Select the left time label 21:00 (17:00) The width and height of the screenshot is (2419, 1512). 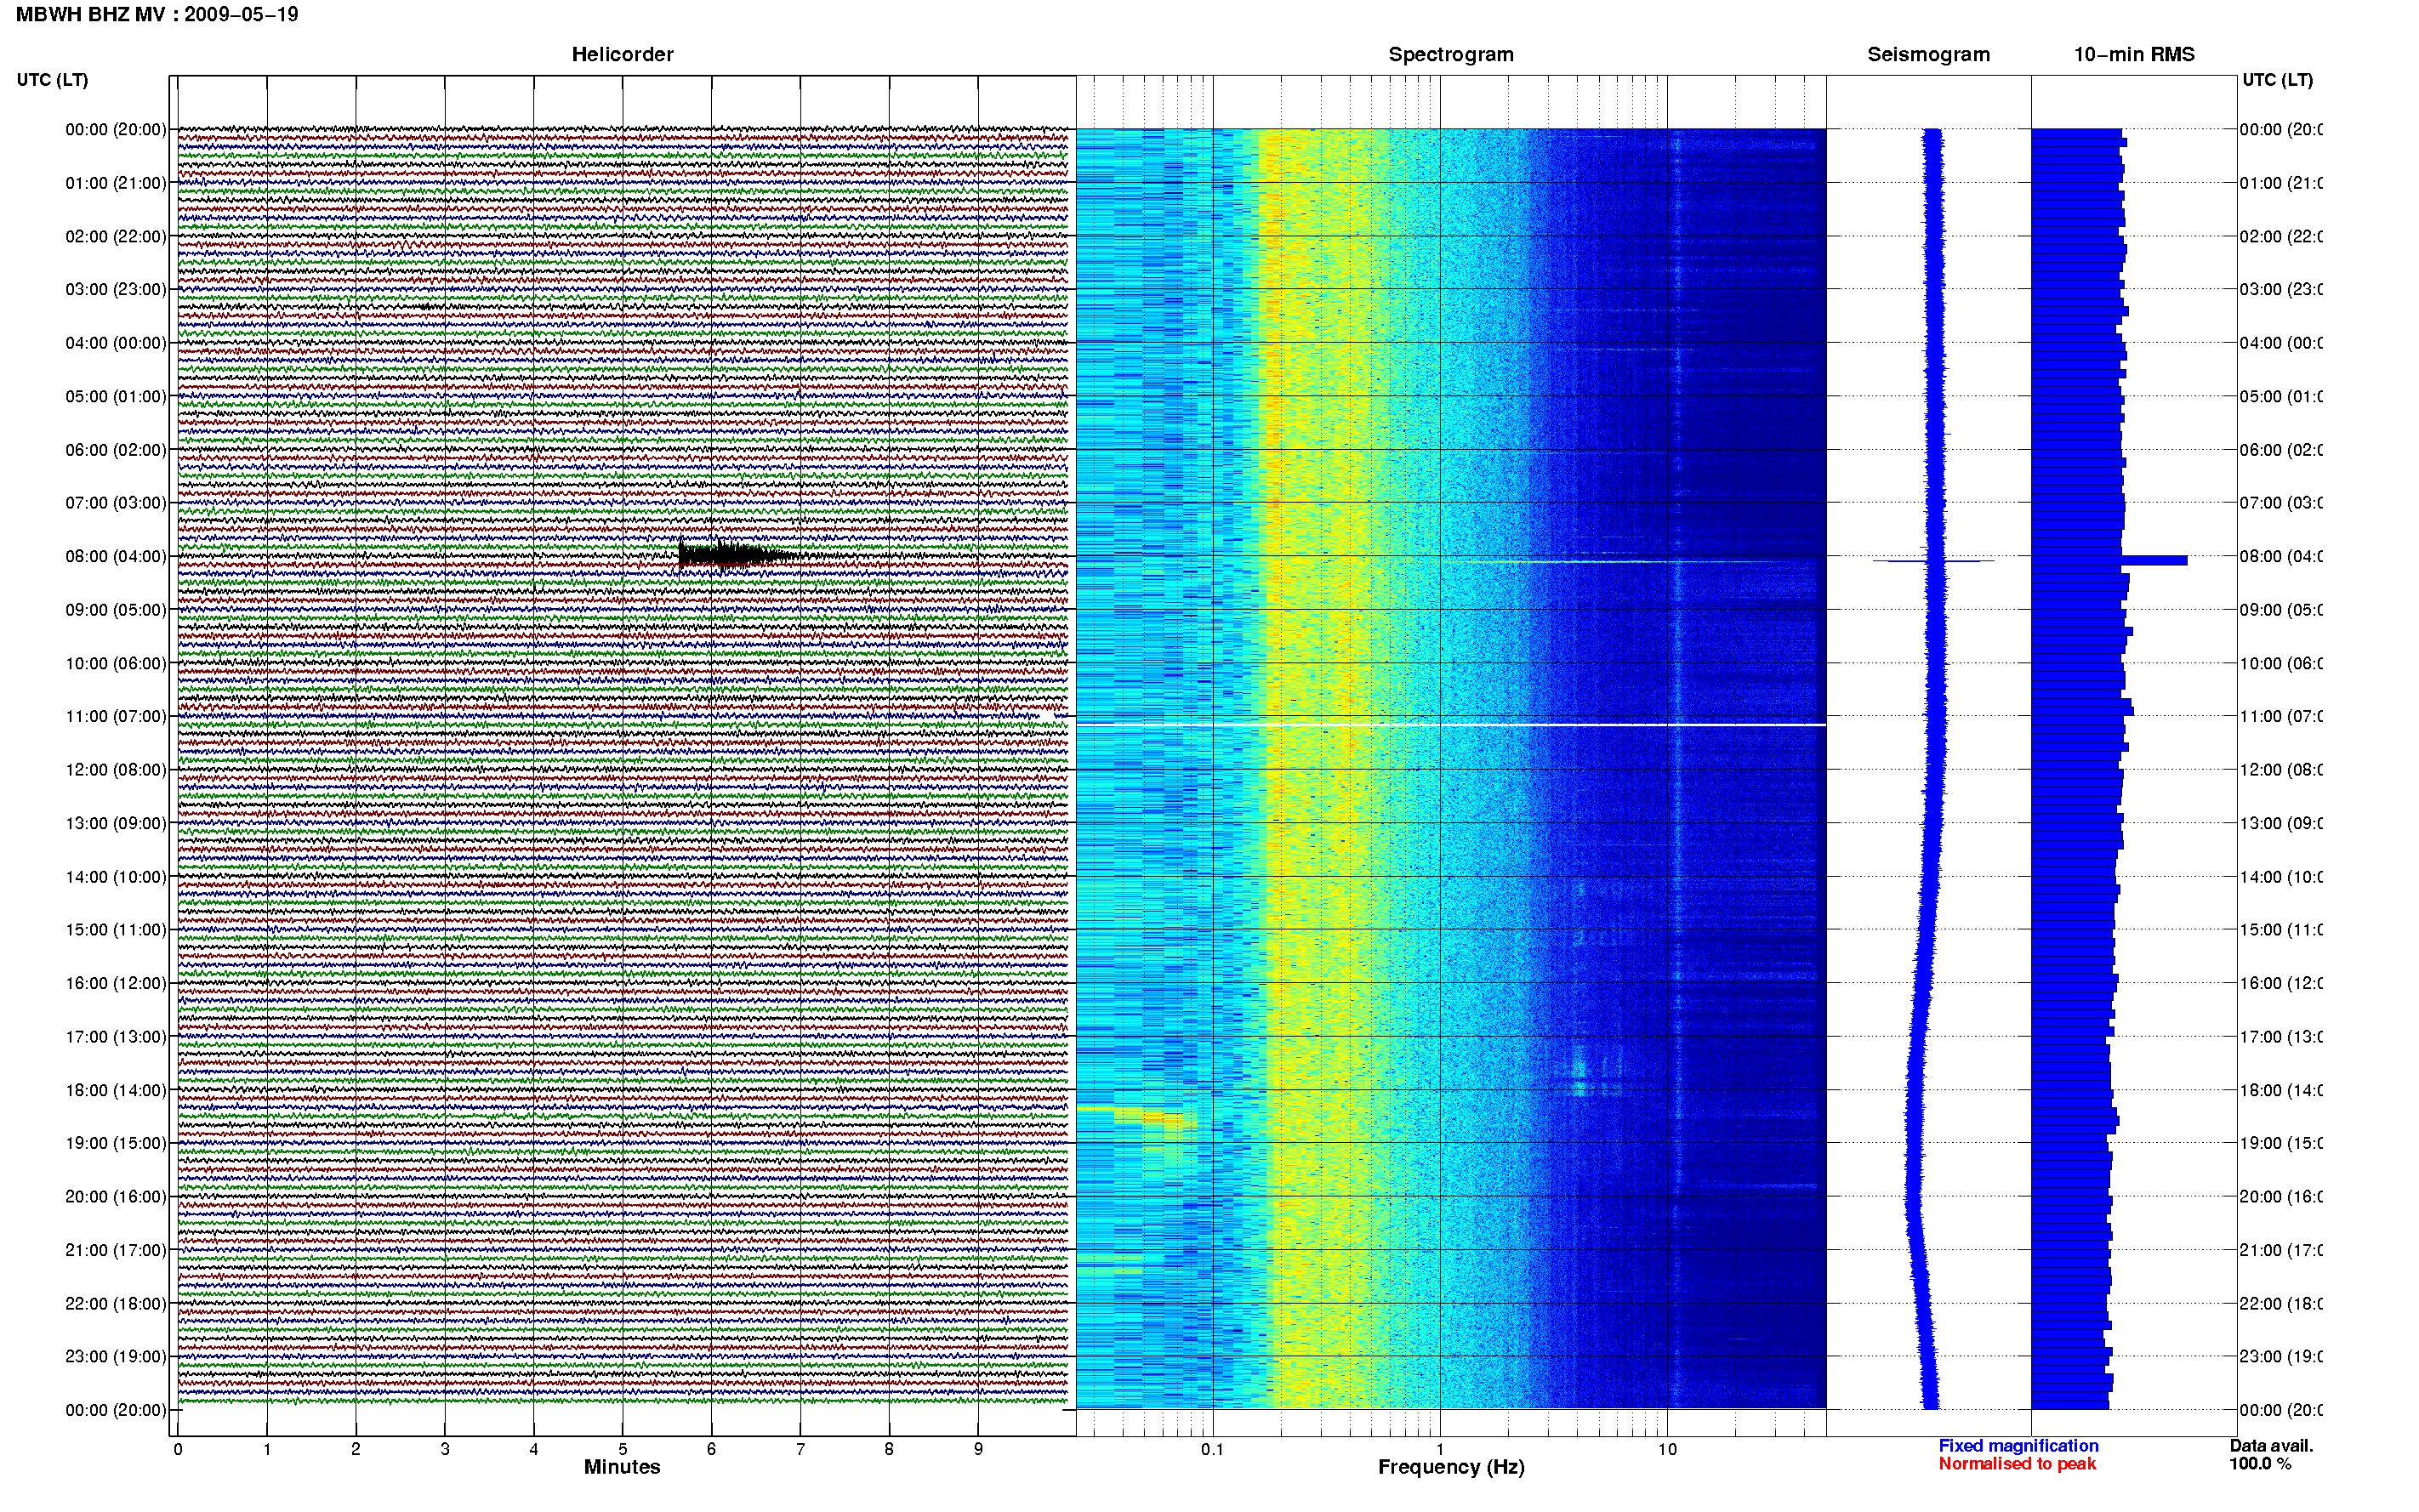click(116, 1250)
